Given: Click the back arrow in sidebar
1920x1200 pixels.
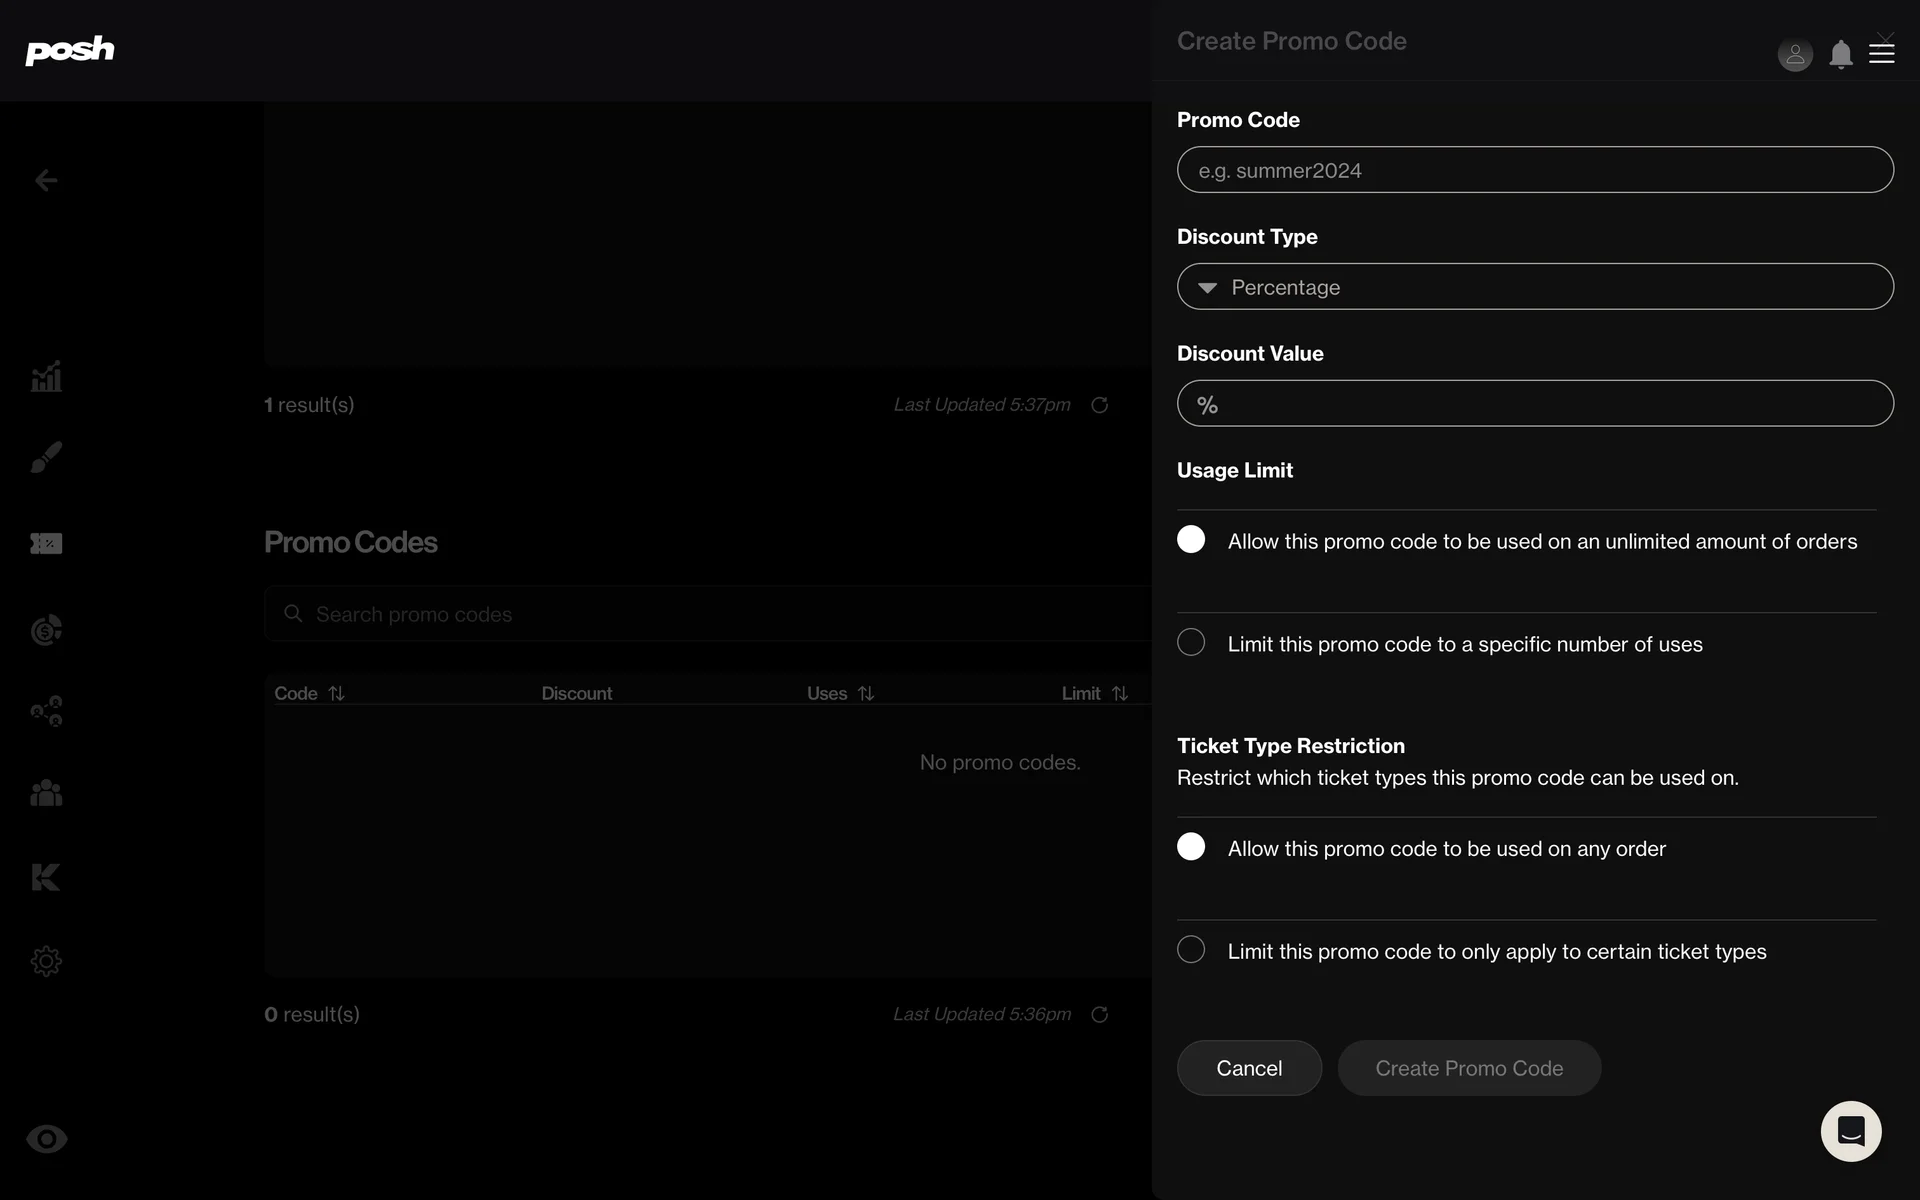Looking at the screenshot, I should (46, 180).
